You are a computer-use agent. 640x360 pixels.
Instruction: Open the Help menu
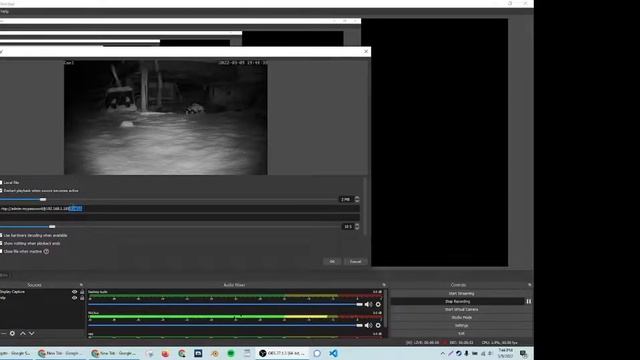(x=4, y=11)
